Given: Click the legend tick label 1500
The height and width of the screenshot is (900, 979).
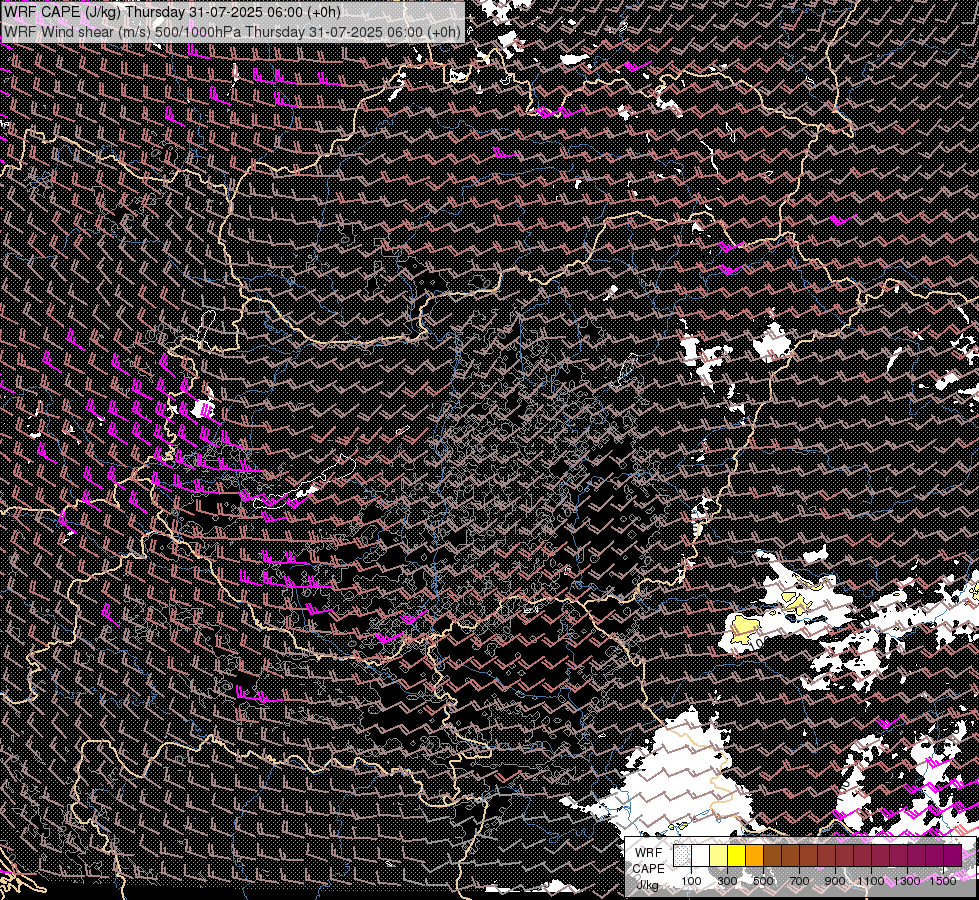Looking at the screenshot, I should [943, 881].
